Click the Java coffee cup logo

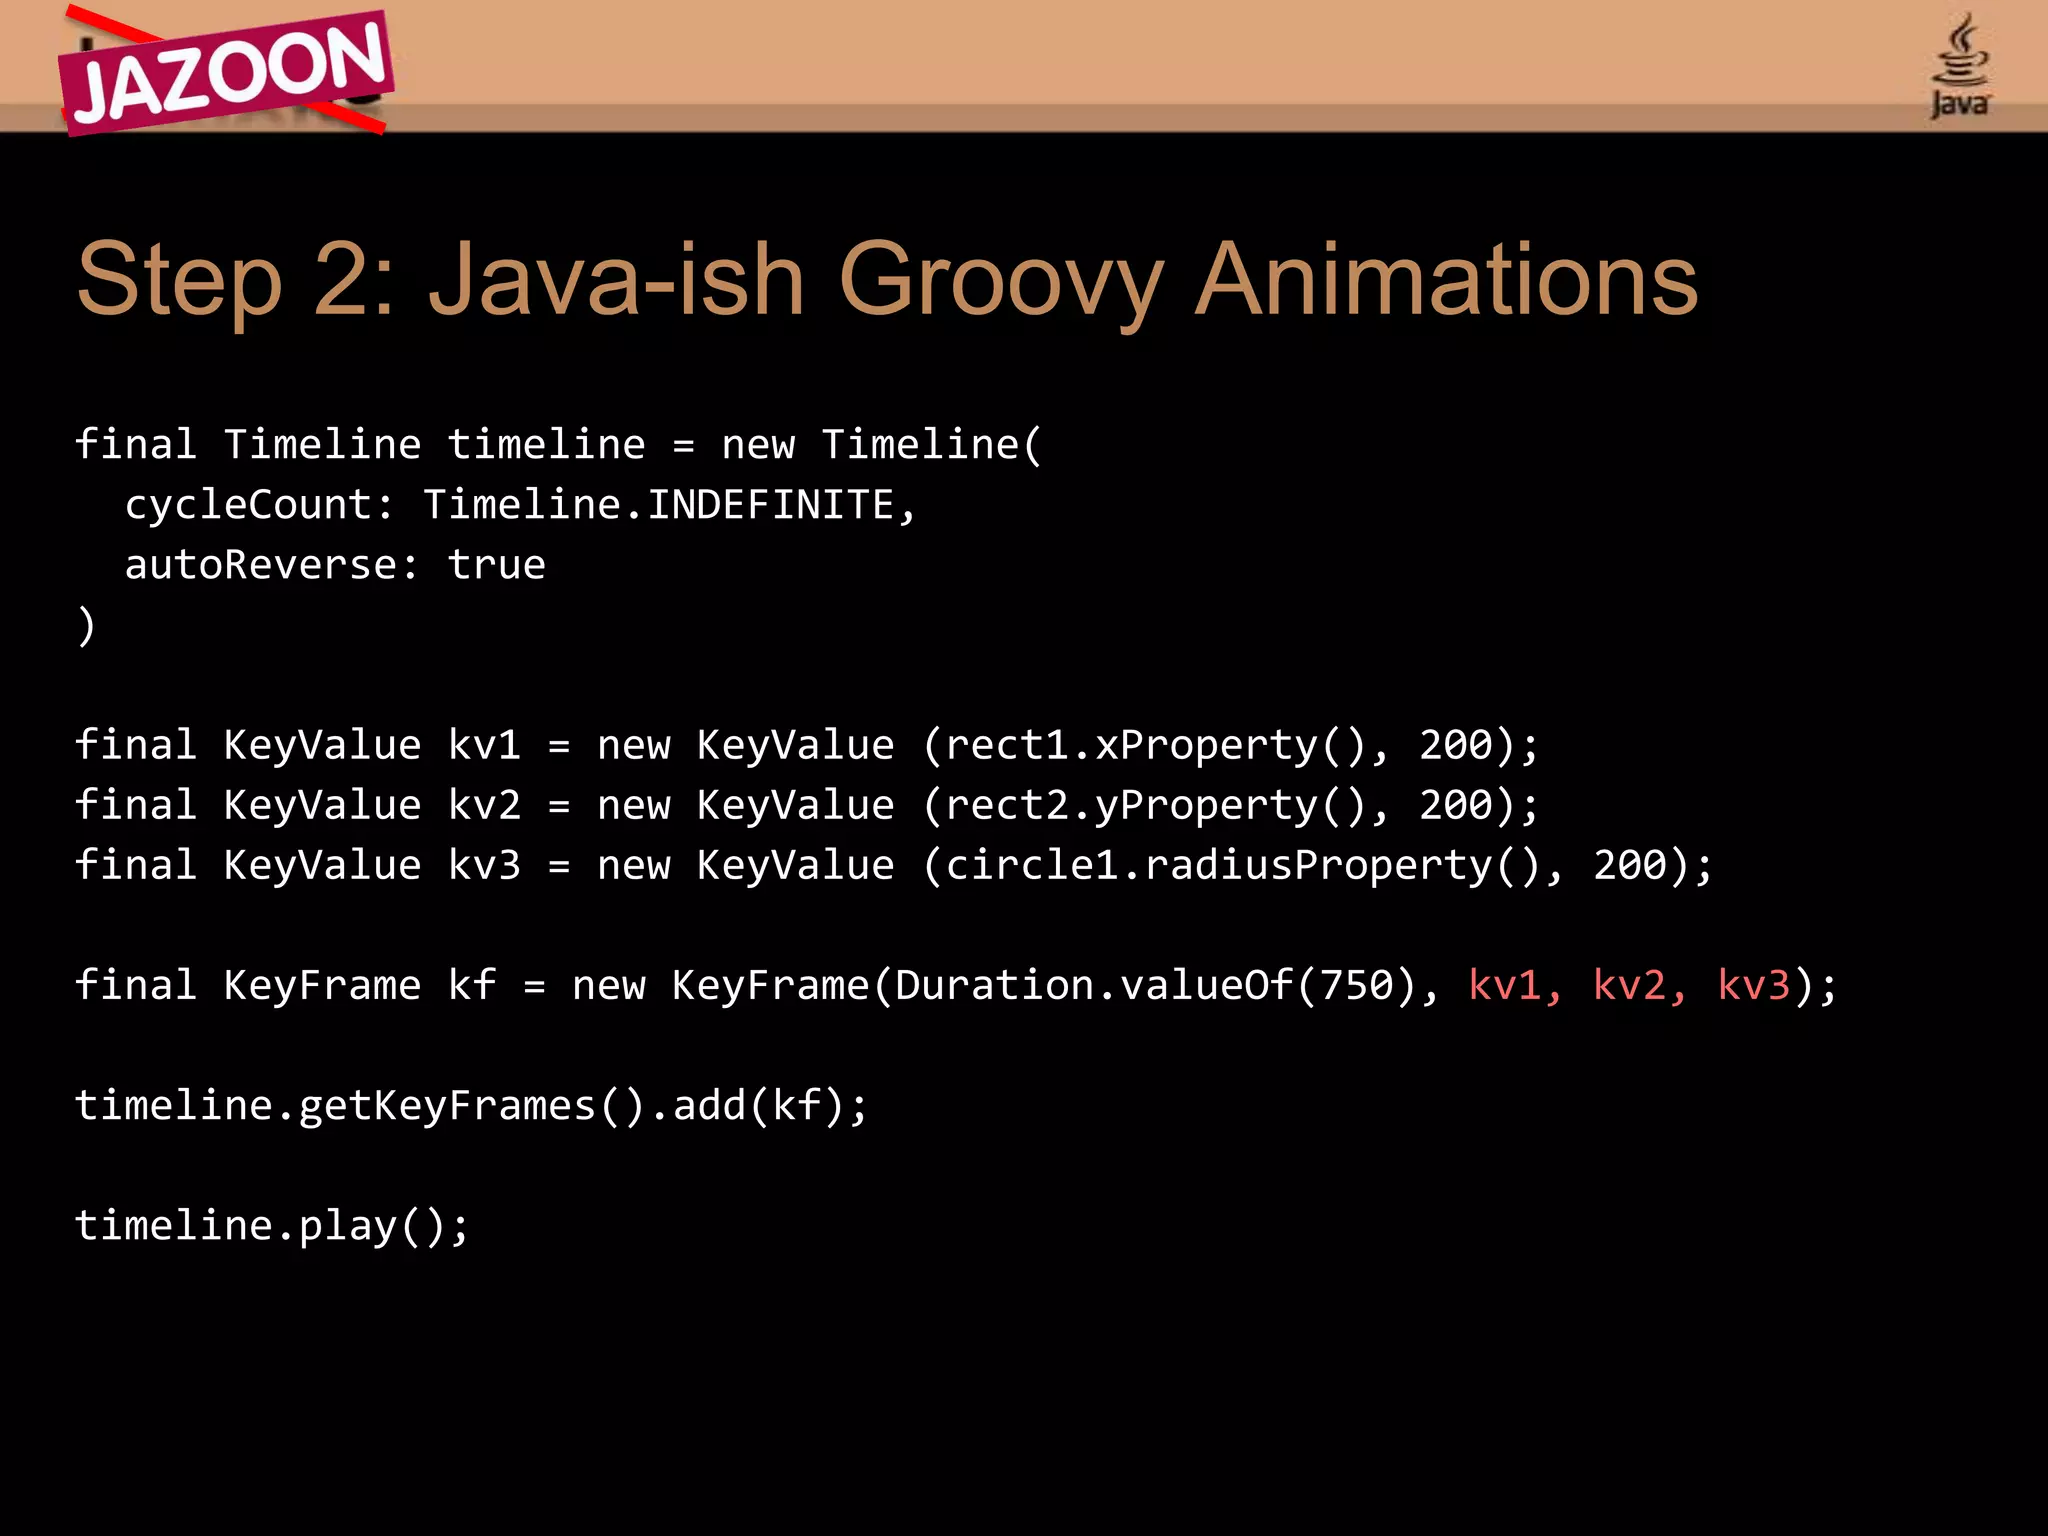pos(1960,66)
